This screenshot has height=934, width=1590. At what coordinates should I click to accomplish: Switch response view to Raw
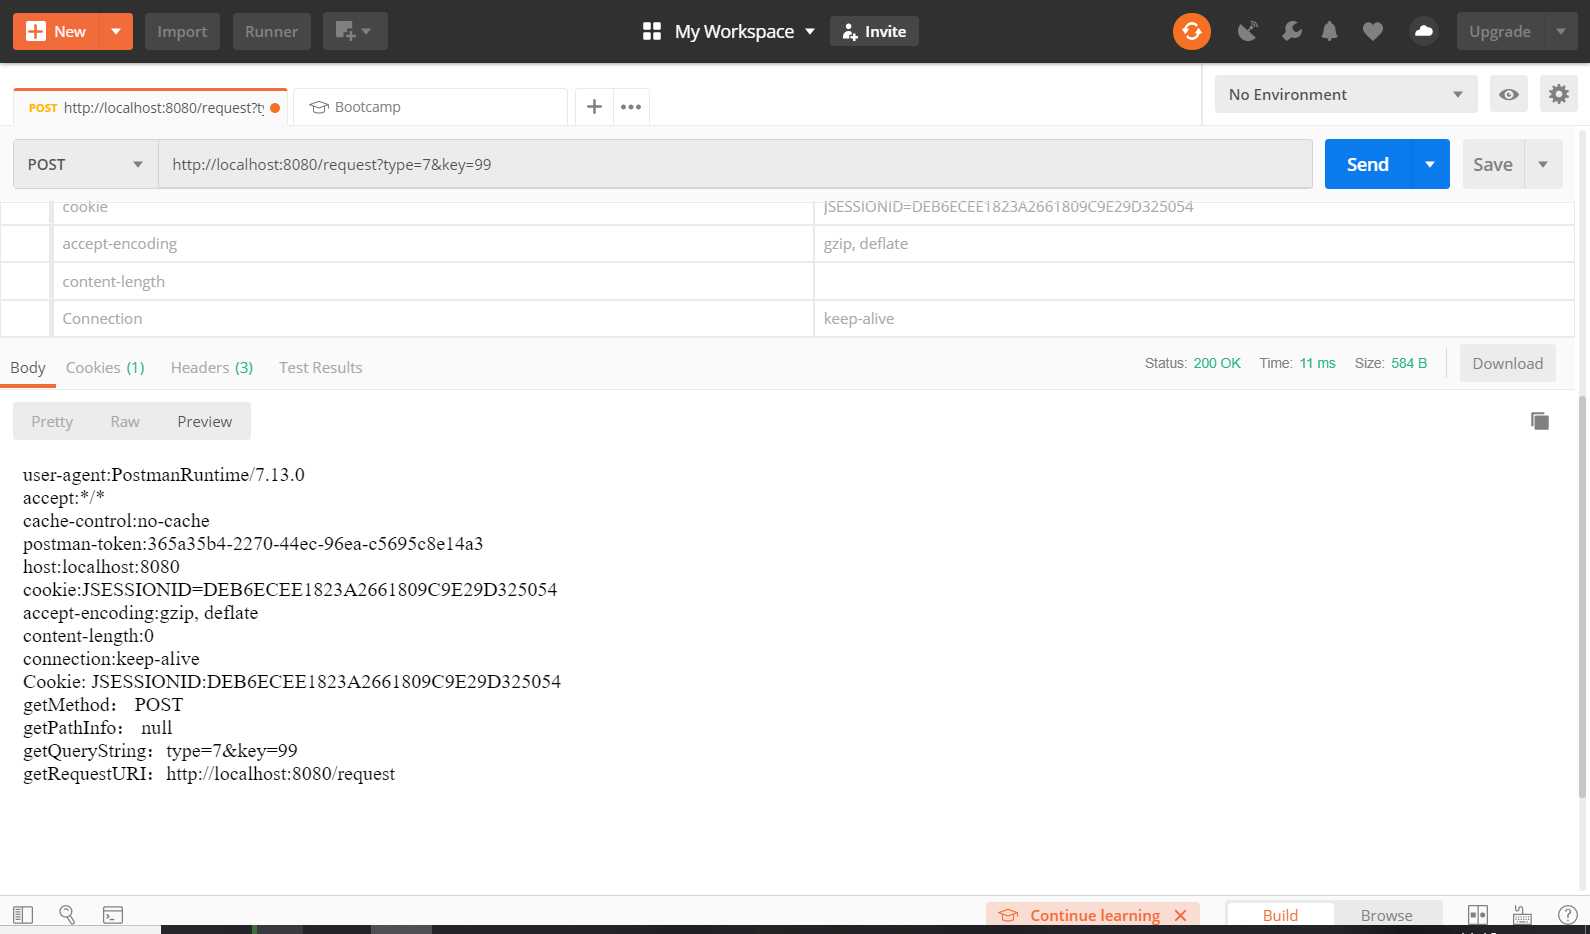125,421
